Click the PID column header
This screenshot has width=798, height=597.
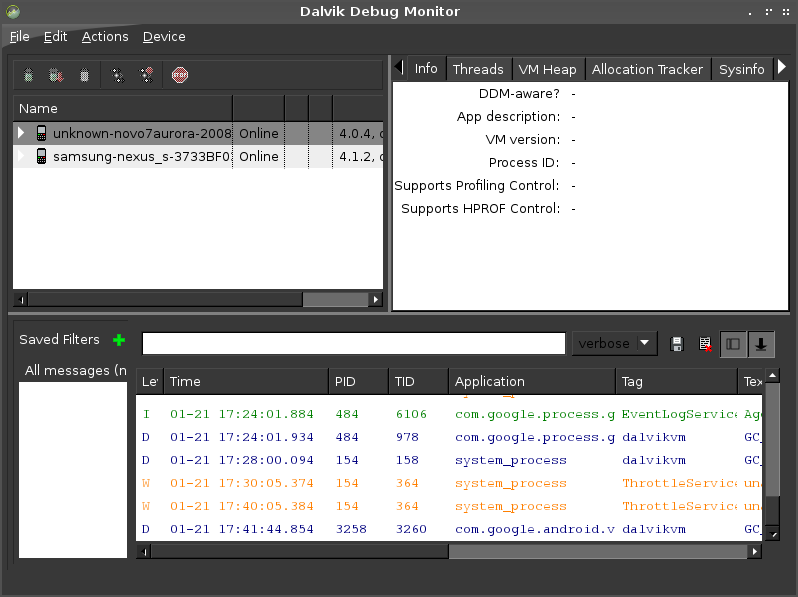click(x=358, y=381)
